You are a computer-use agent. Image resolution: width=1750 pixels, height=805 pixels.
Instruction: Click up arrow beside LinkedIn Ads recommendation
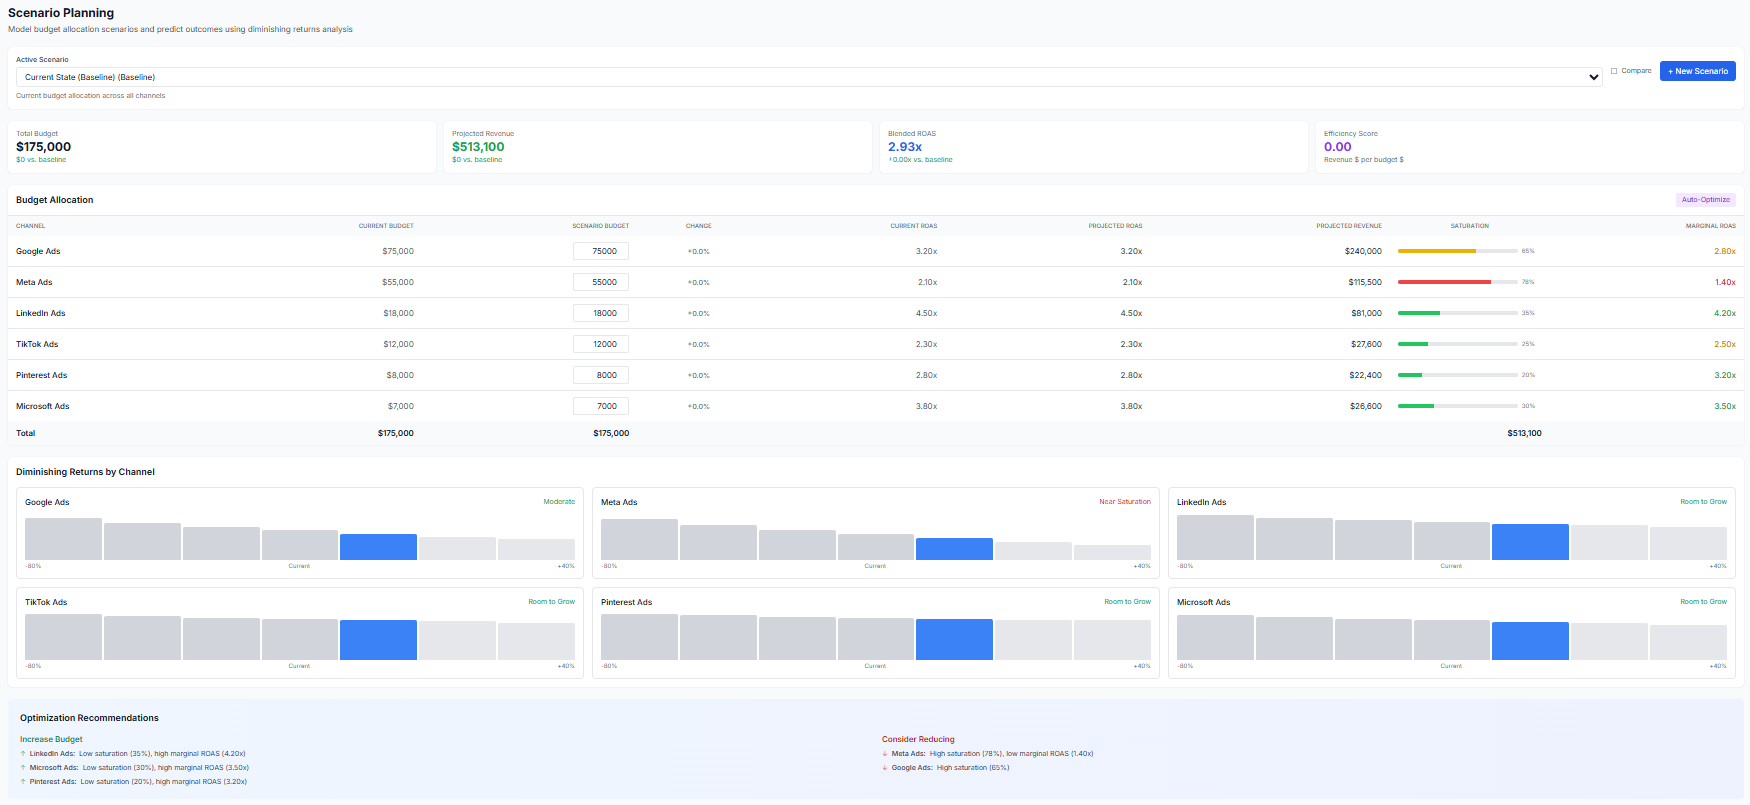point(23,754)
